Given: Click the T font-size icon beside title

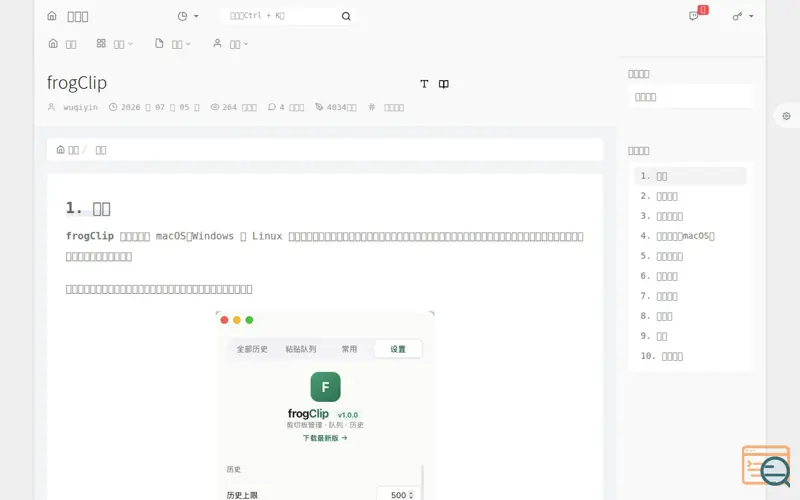Looking at the screenshot, I should (424, 84).
